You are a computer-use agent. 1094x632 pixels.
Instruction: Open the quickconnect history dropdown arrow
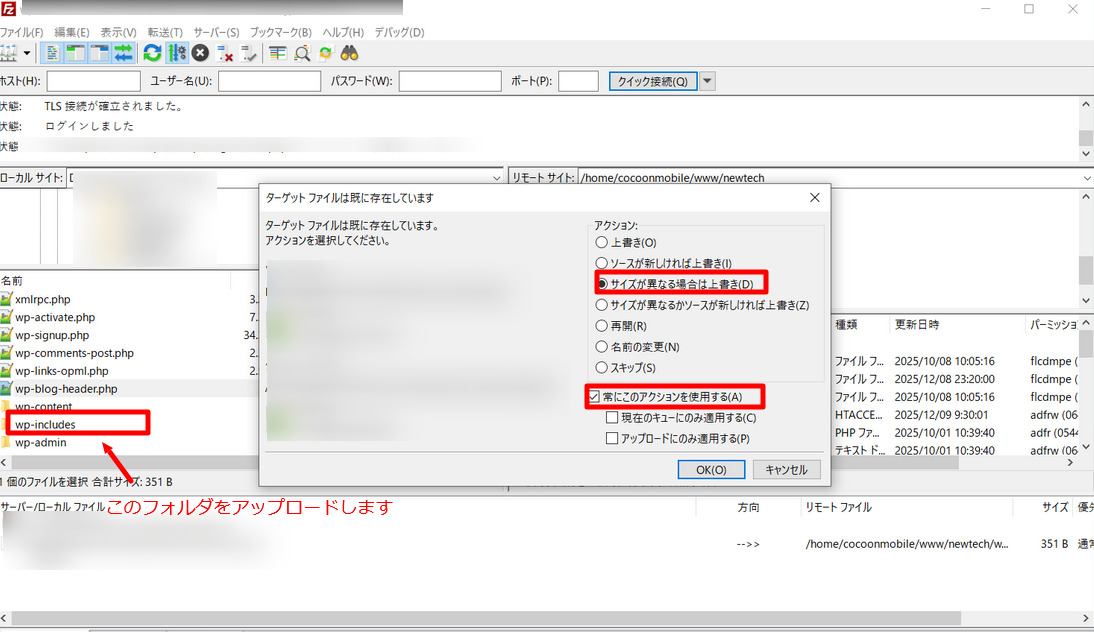pos(708,81)
